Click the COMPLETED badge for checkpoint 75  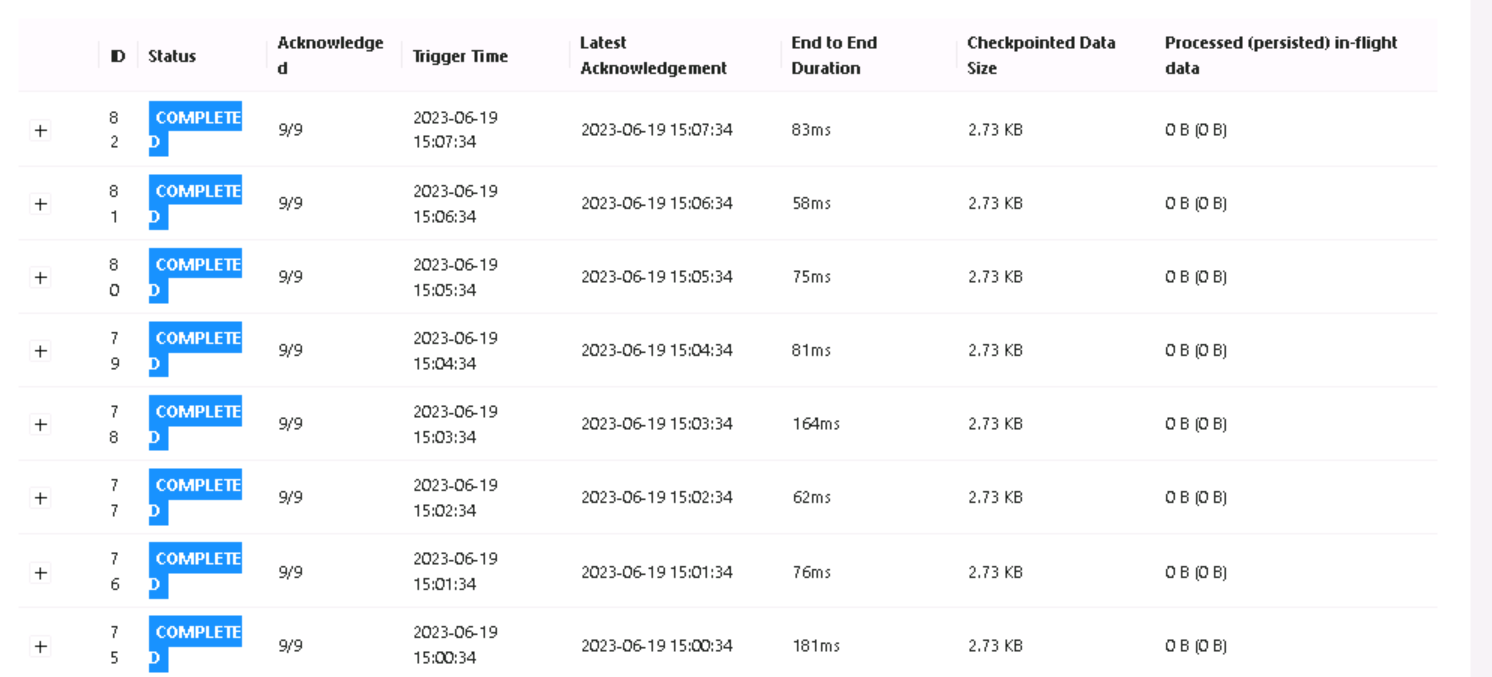point(195,644)
